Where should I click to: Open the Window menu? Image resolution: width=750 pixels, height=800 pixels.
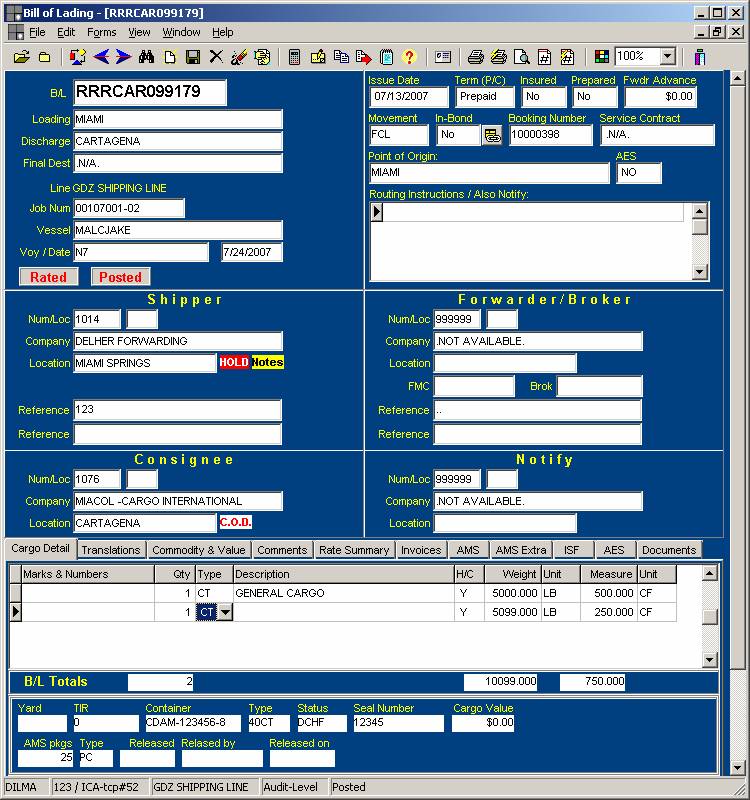tap(181, 32)
